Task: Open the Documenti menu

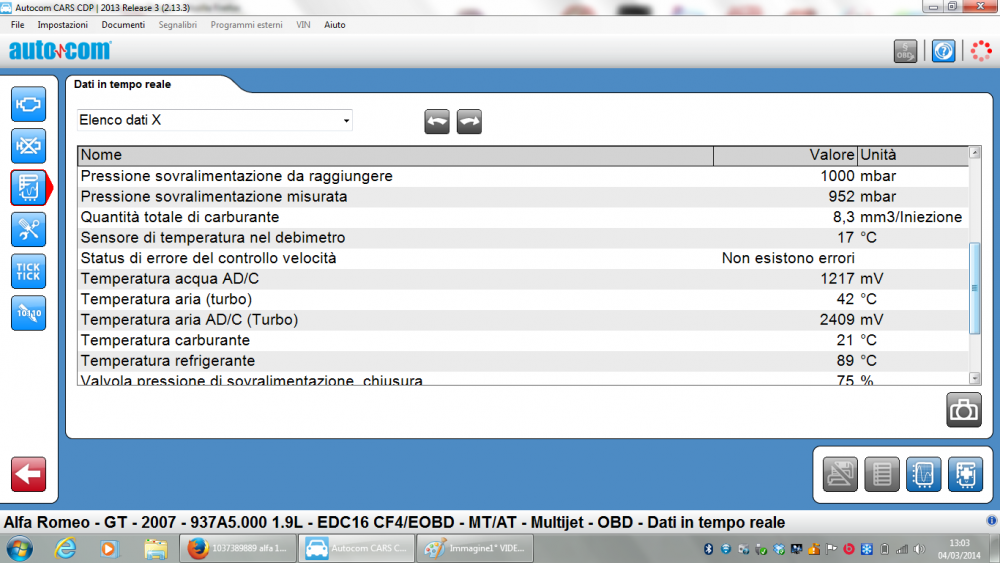Action: 123,24
